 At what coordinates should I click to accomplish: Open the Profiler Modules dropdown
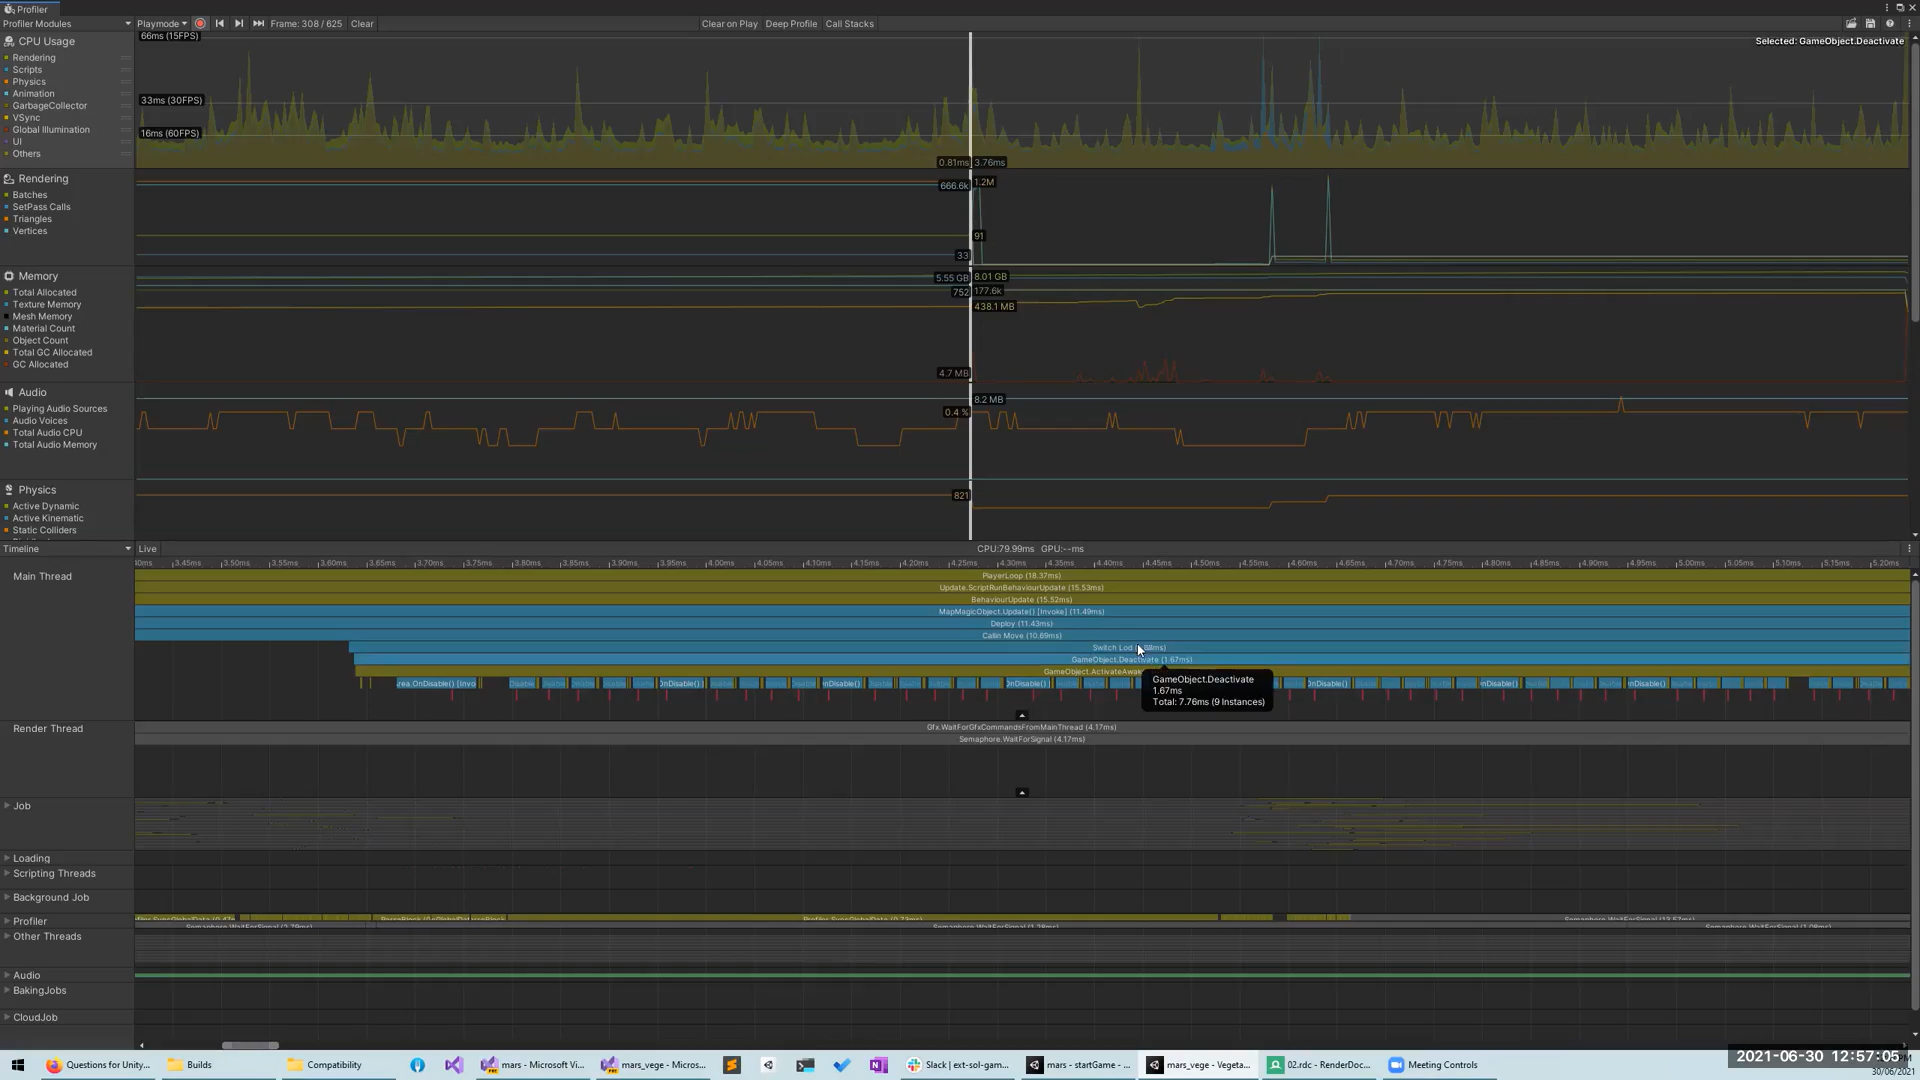click(x=67, y=23)
